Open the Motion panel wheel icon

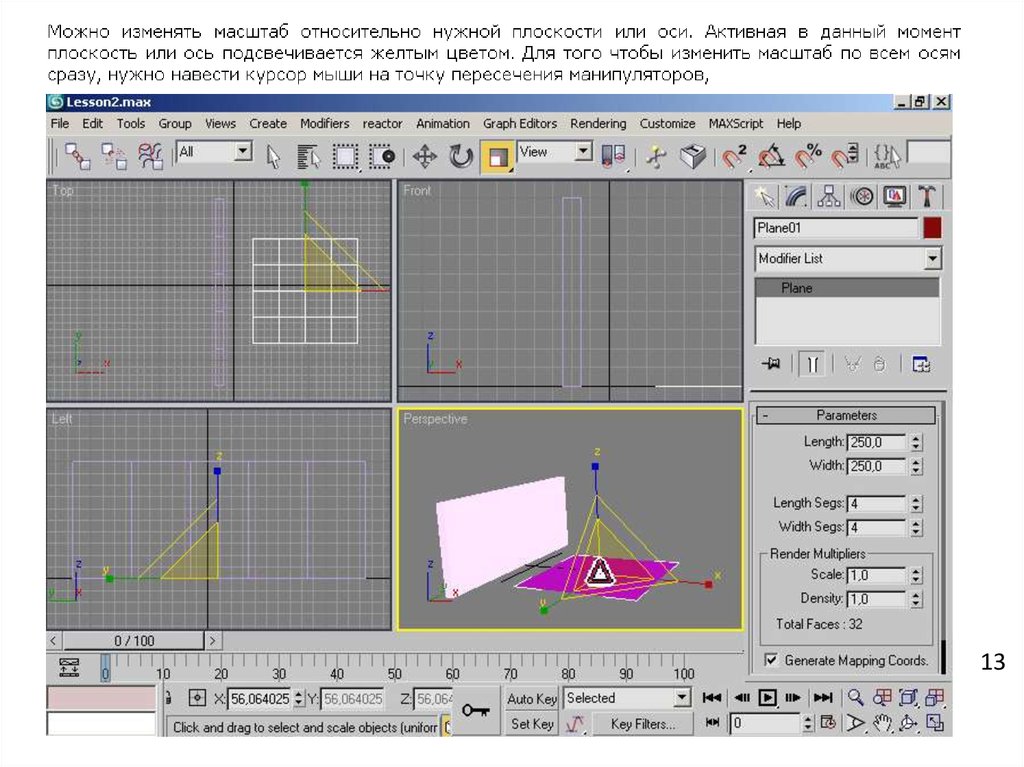pos(861,196)
